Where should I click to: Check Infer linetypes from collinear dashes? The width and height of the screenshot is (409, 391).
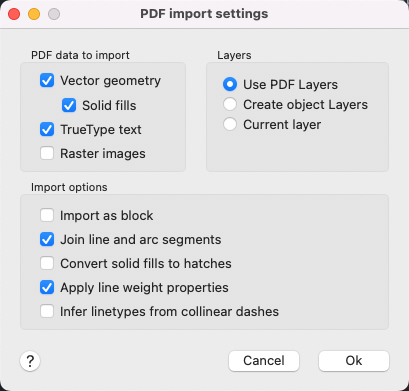click(47, 311)
